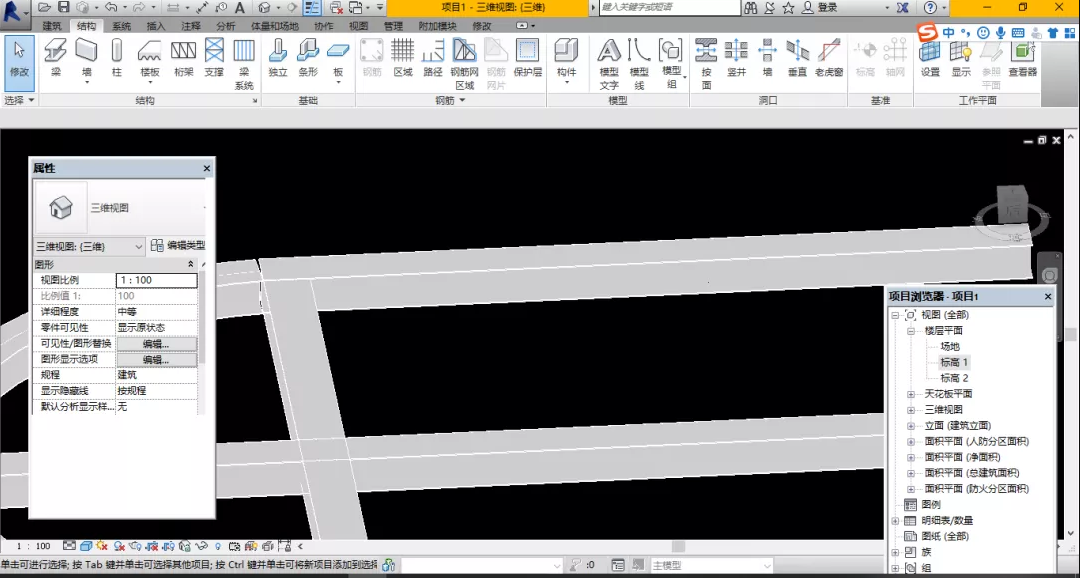The width and height of the screenshot is (1080, 578).
Task: Click the Undo arrow in quick access toolbar
Action: click(110, 8)
